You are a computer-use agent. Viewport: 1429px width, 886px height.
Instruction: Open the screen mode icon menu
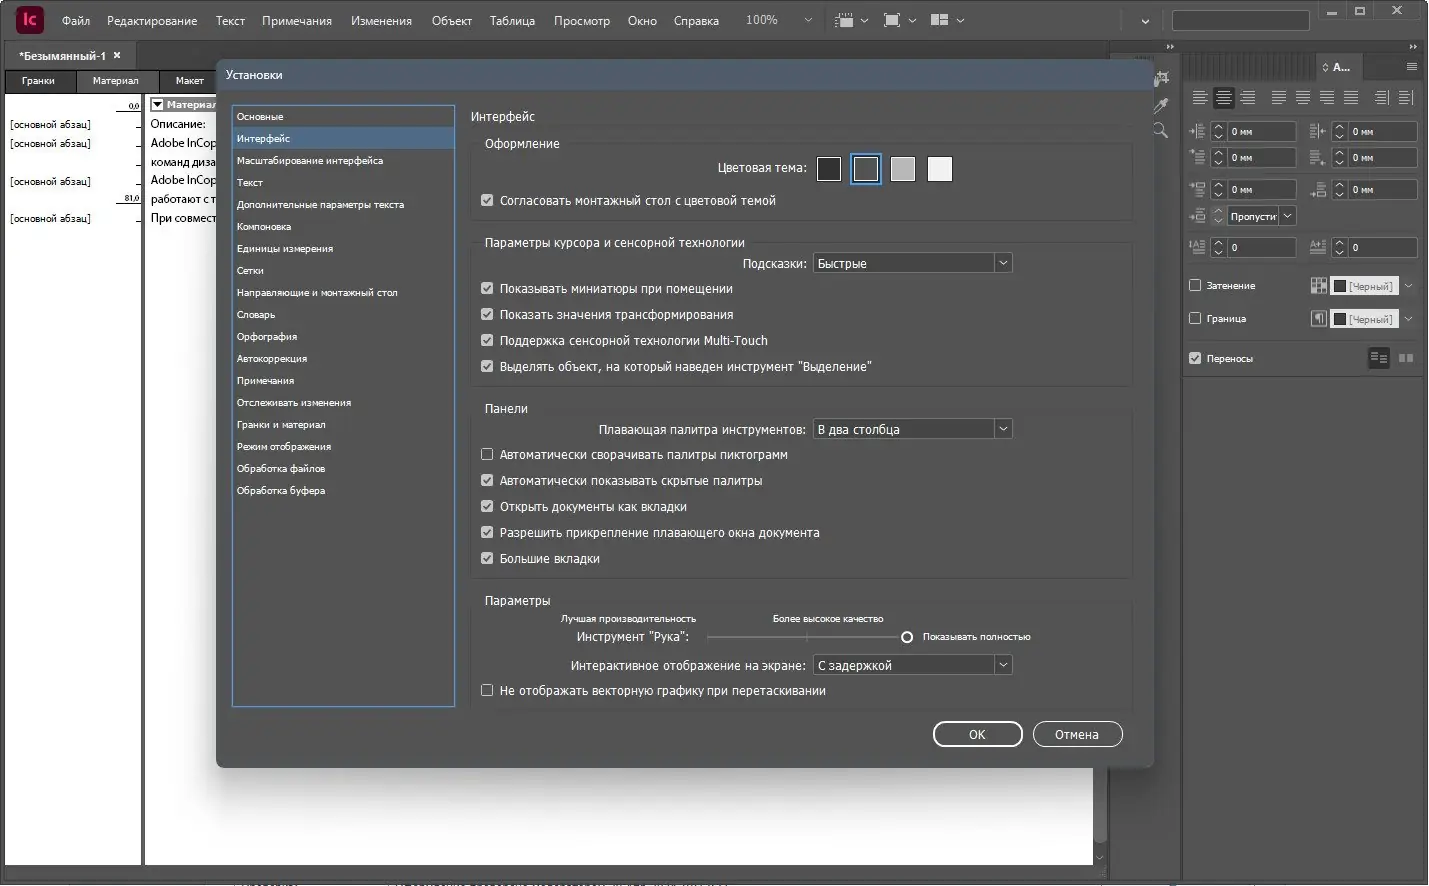[892, 20]
